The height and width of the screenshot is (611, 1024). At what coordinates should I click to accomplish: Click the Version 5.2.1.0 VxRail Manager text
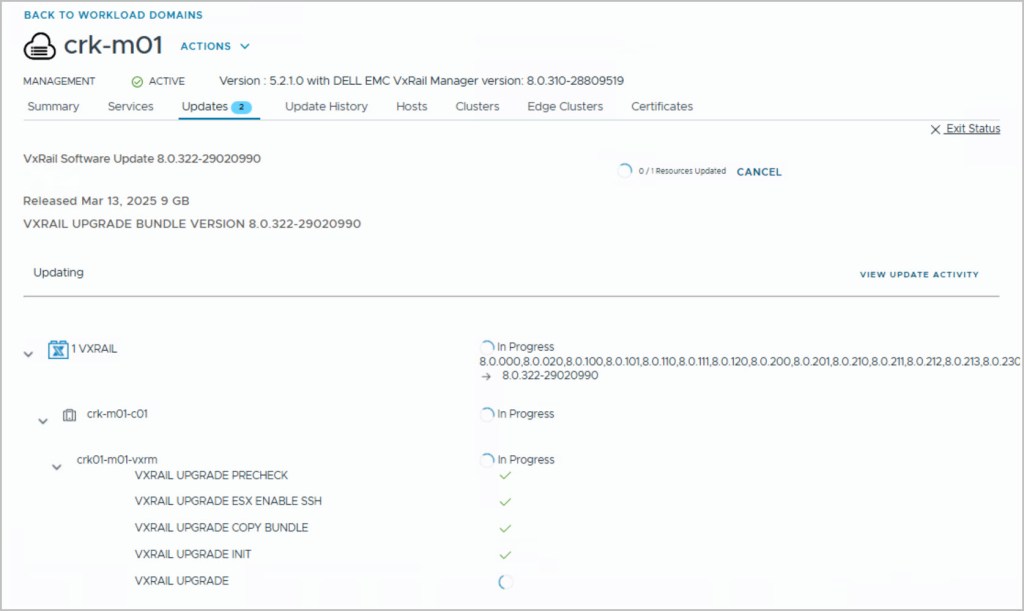coord(421,81)
